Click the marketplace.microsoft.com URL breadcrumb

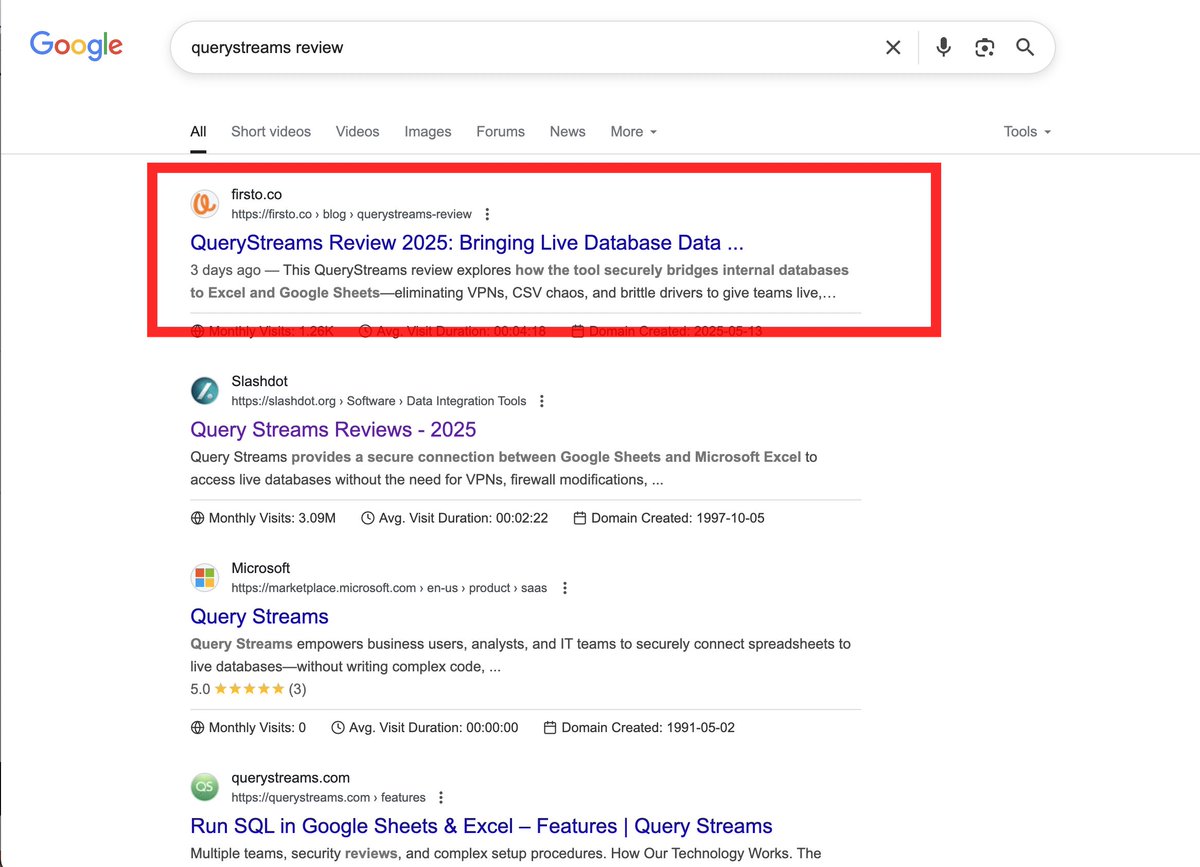pyautogui.click(x=389, y=588)
